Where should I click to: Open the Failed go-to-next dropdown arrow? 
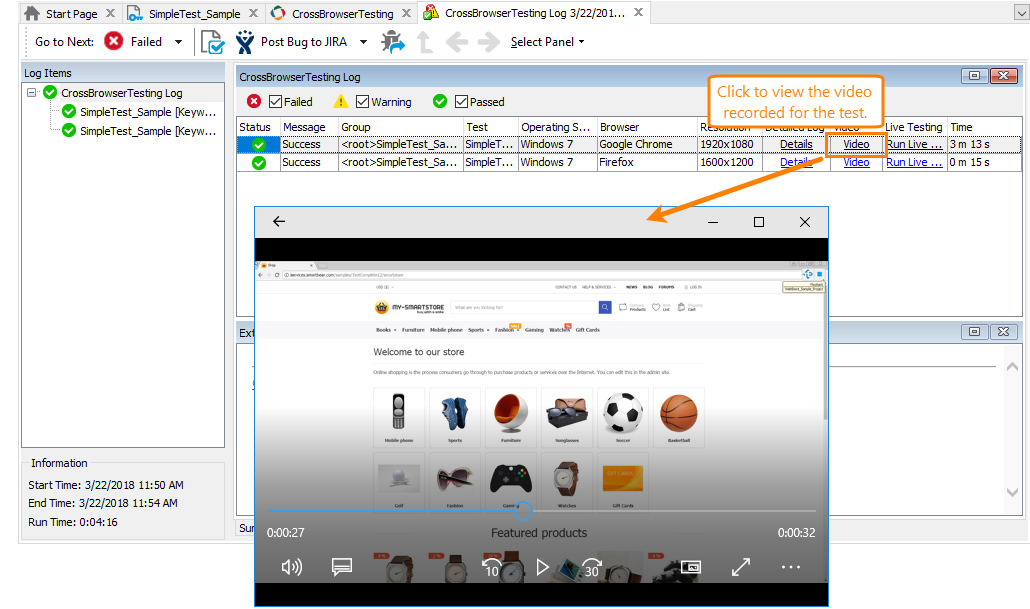pos(178,42)
